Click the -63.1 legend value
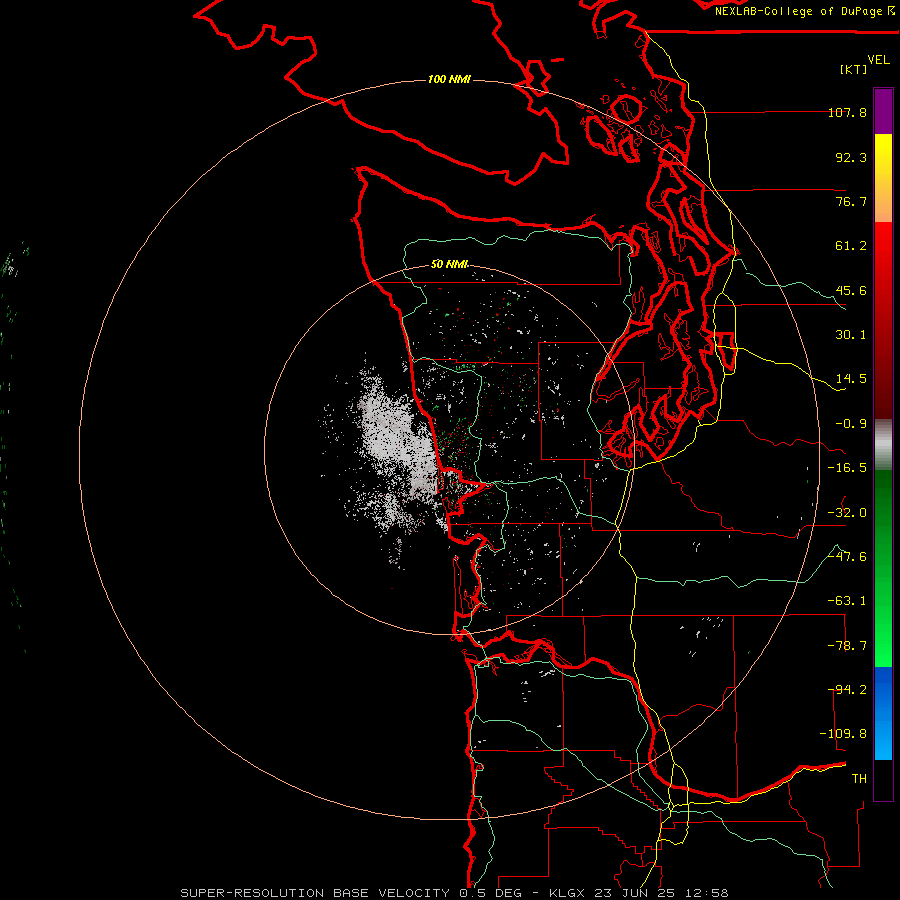 [x=847, y=601]
